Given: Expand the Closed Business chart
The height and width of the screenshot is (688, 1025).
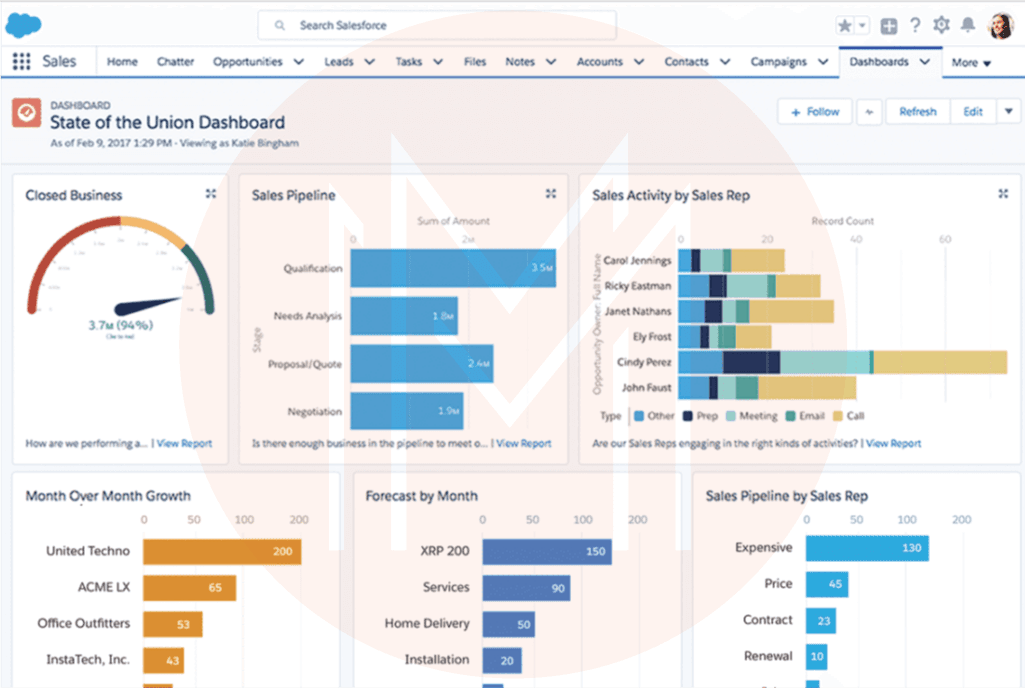Looking at the screenshot, I should tap(210, 194).
